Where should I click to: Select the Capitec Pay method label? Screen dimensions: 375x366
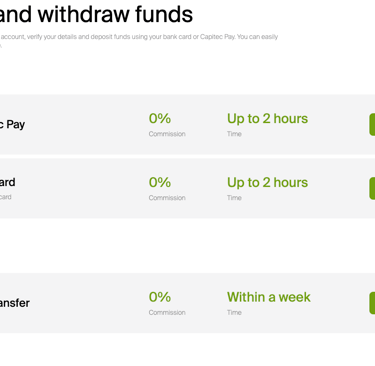[12, 125]
